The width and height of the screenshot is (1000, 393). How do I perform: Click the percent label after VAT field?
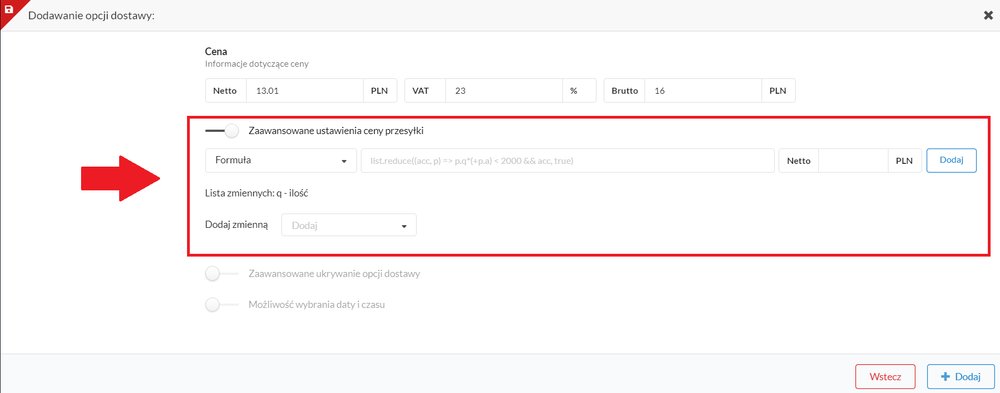pyautogui.click(x=573, y=91)
